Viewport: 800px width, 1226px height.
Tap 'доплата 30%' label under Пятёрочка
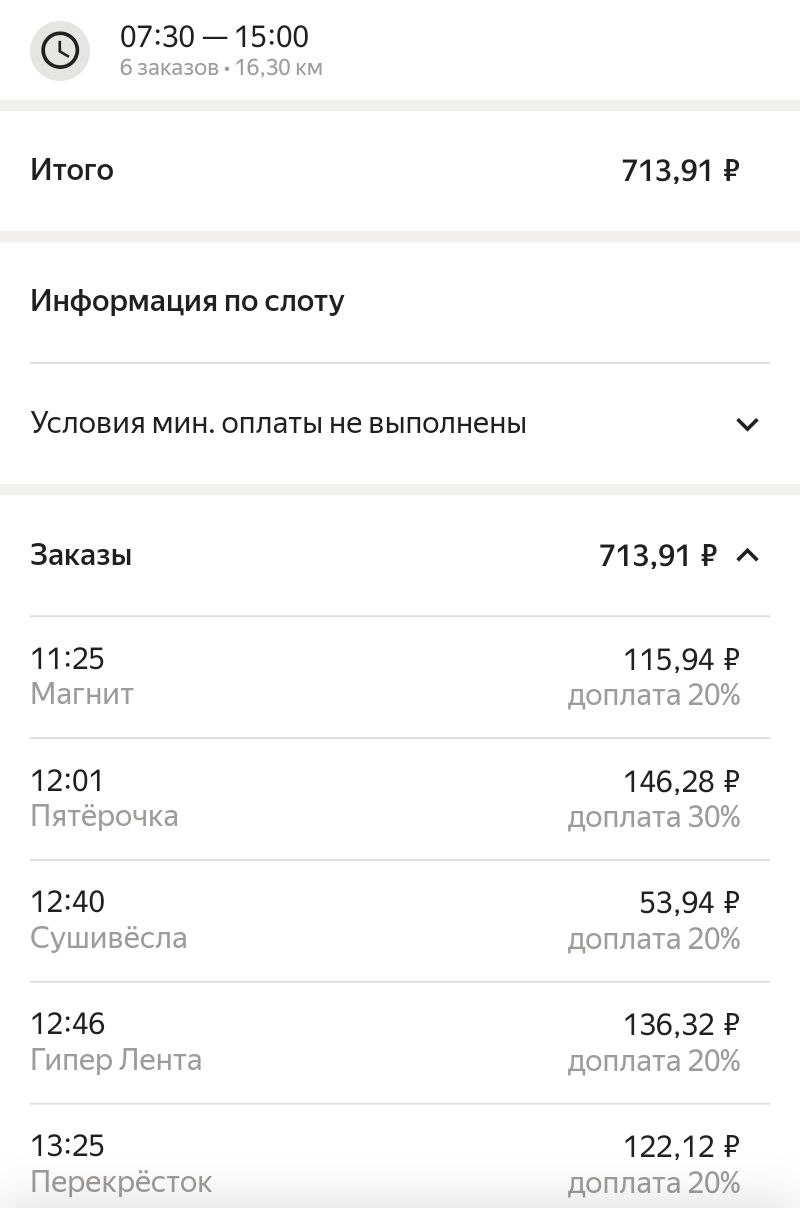(x=654, y=817)
